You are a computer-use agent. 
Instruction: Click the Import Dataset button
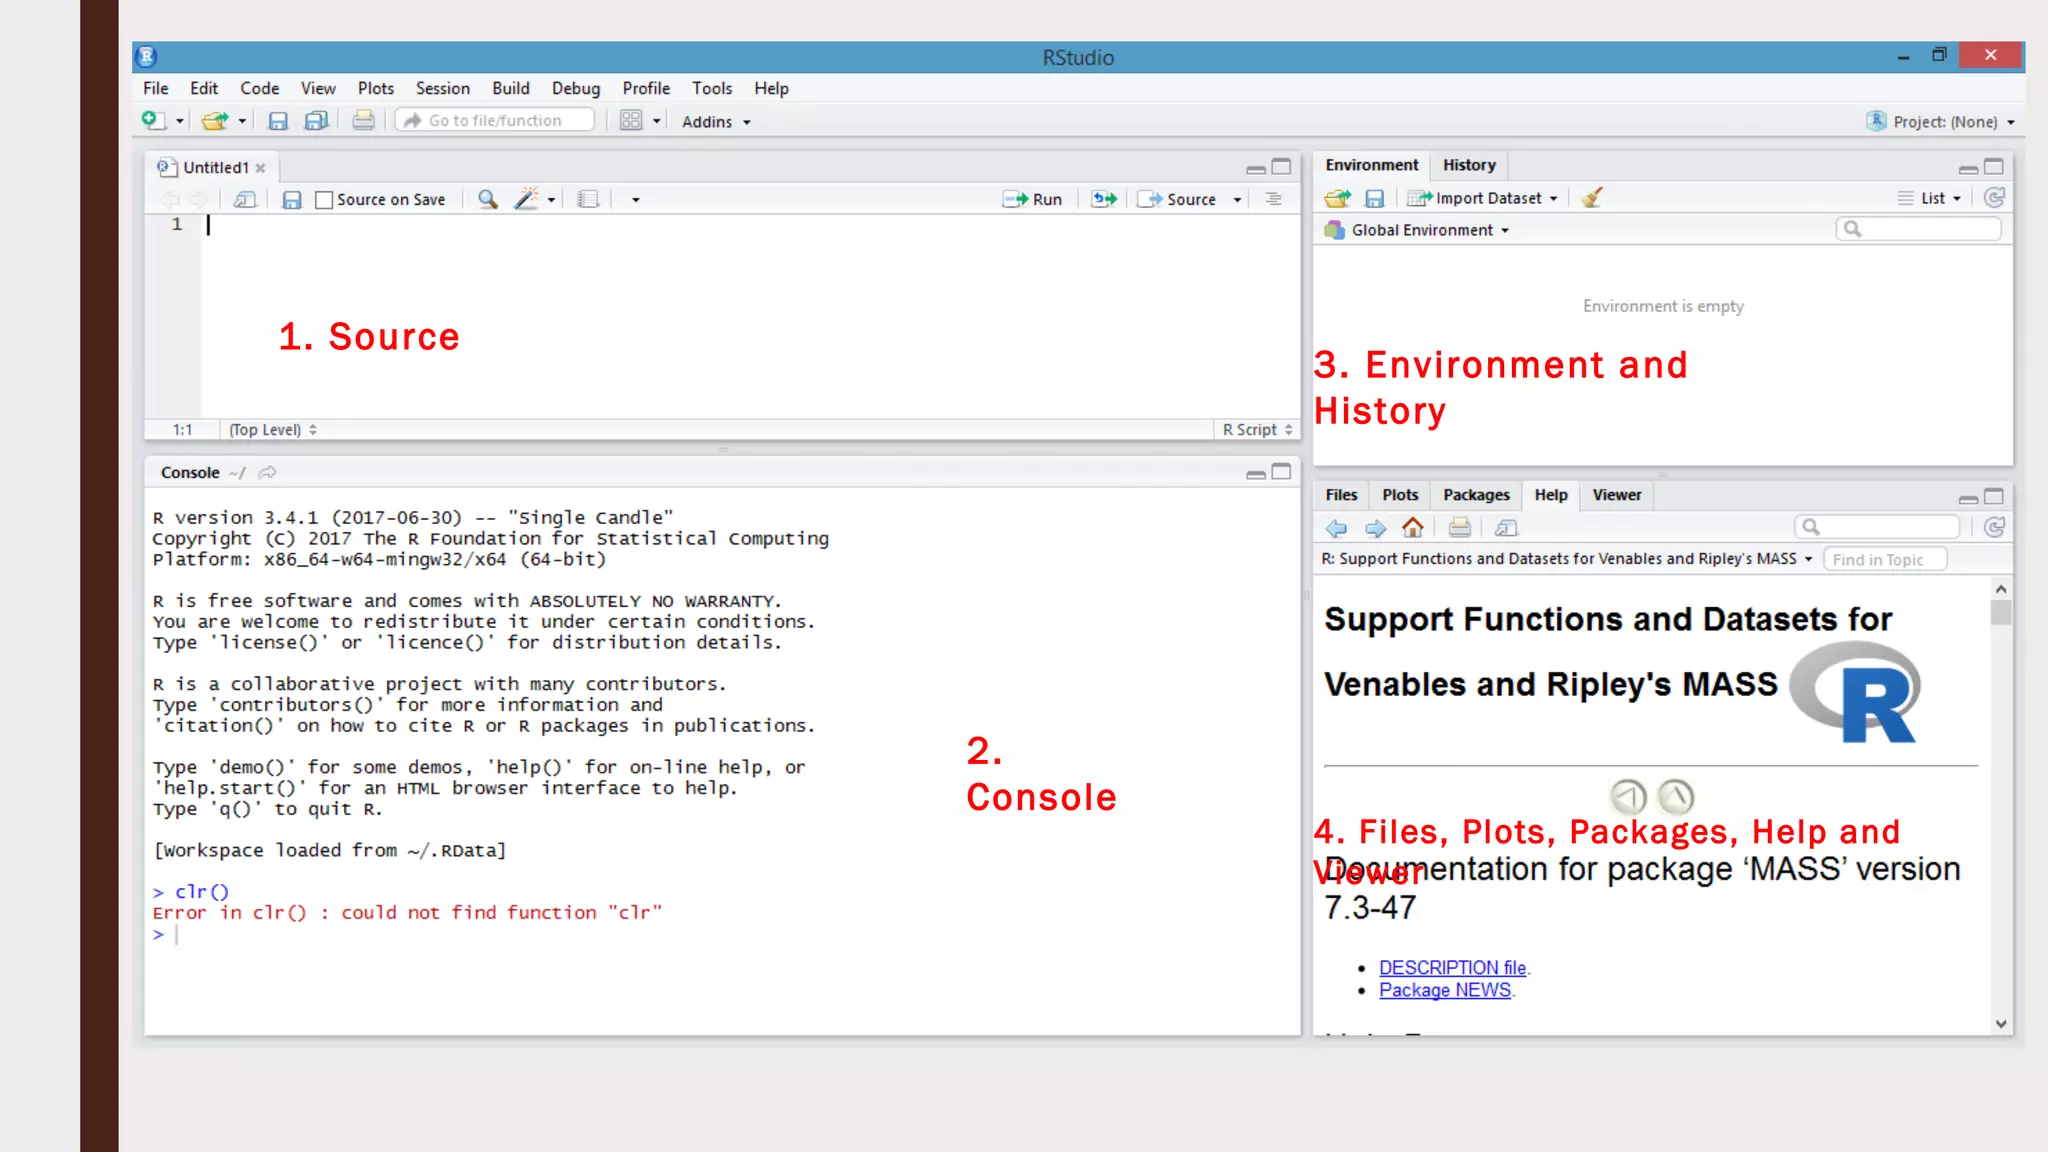click(1483, 198)
